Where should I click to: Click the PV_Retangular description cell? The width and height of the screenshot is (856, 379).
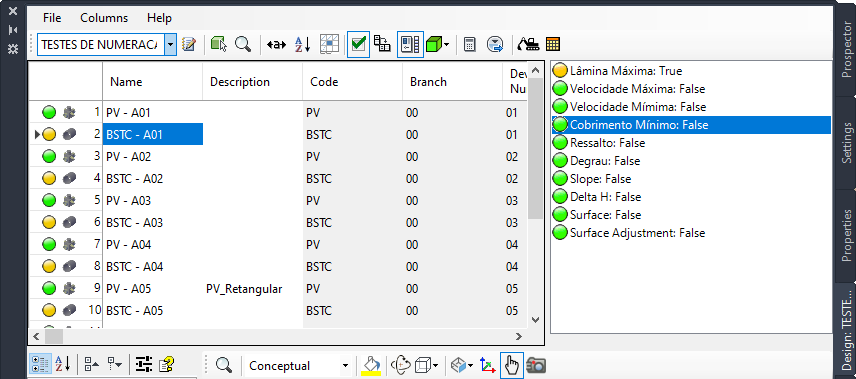coord(253,288)
